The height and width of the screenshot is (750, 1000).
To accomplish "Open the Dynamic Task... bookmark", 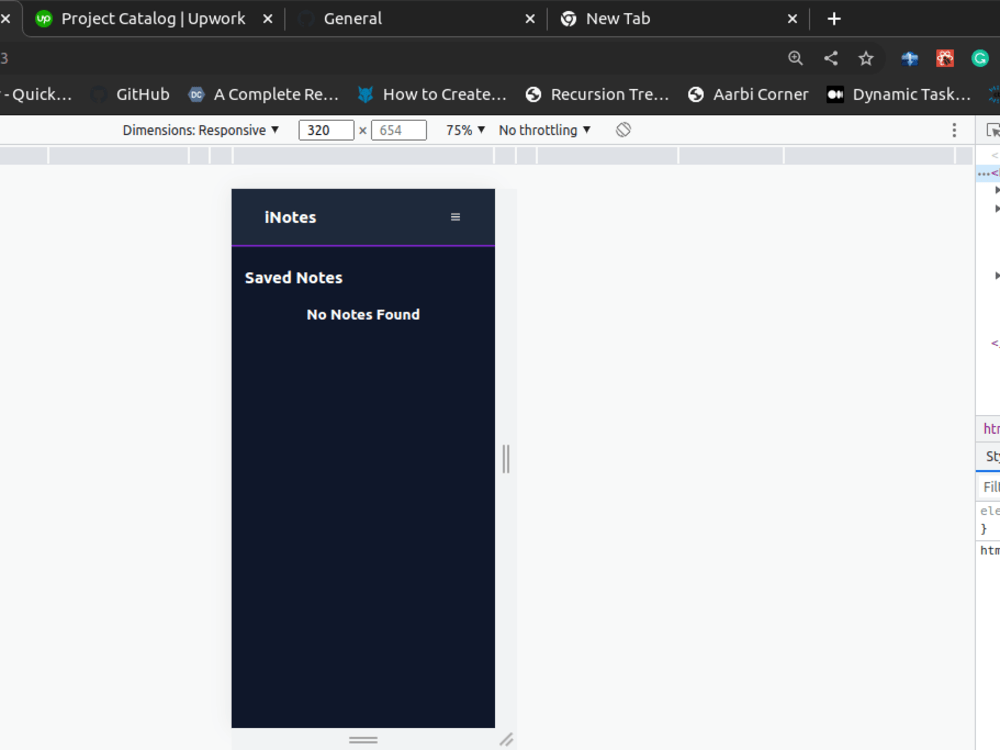I will pos(899,94).
